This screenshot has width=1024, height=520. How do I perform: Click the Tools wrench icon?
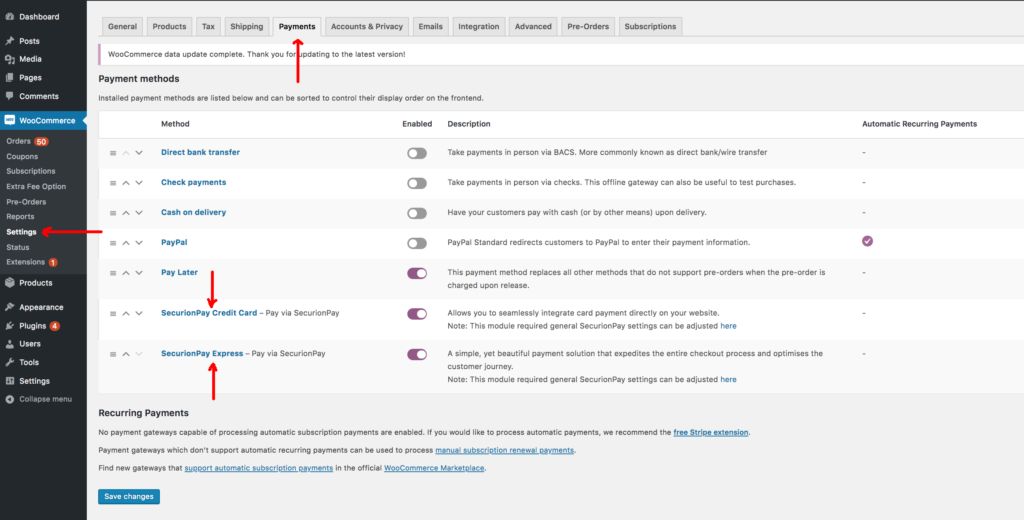pyautogui.click(x=10, y=363)
